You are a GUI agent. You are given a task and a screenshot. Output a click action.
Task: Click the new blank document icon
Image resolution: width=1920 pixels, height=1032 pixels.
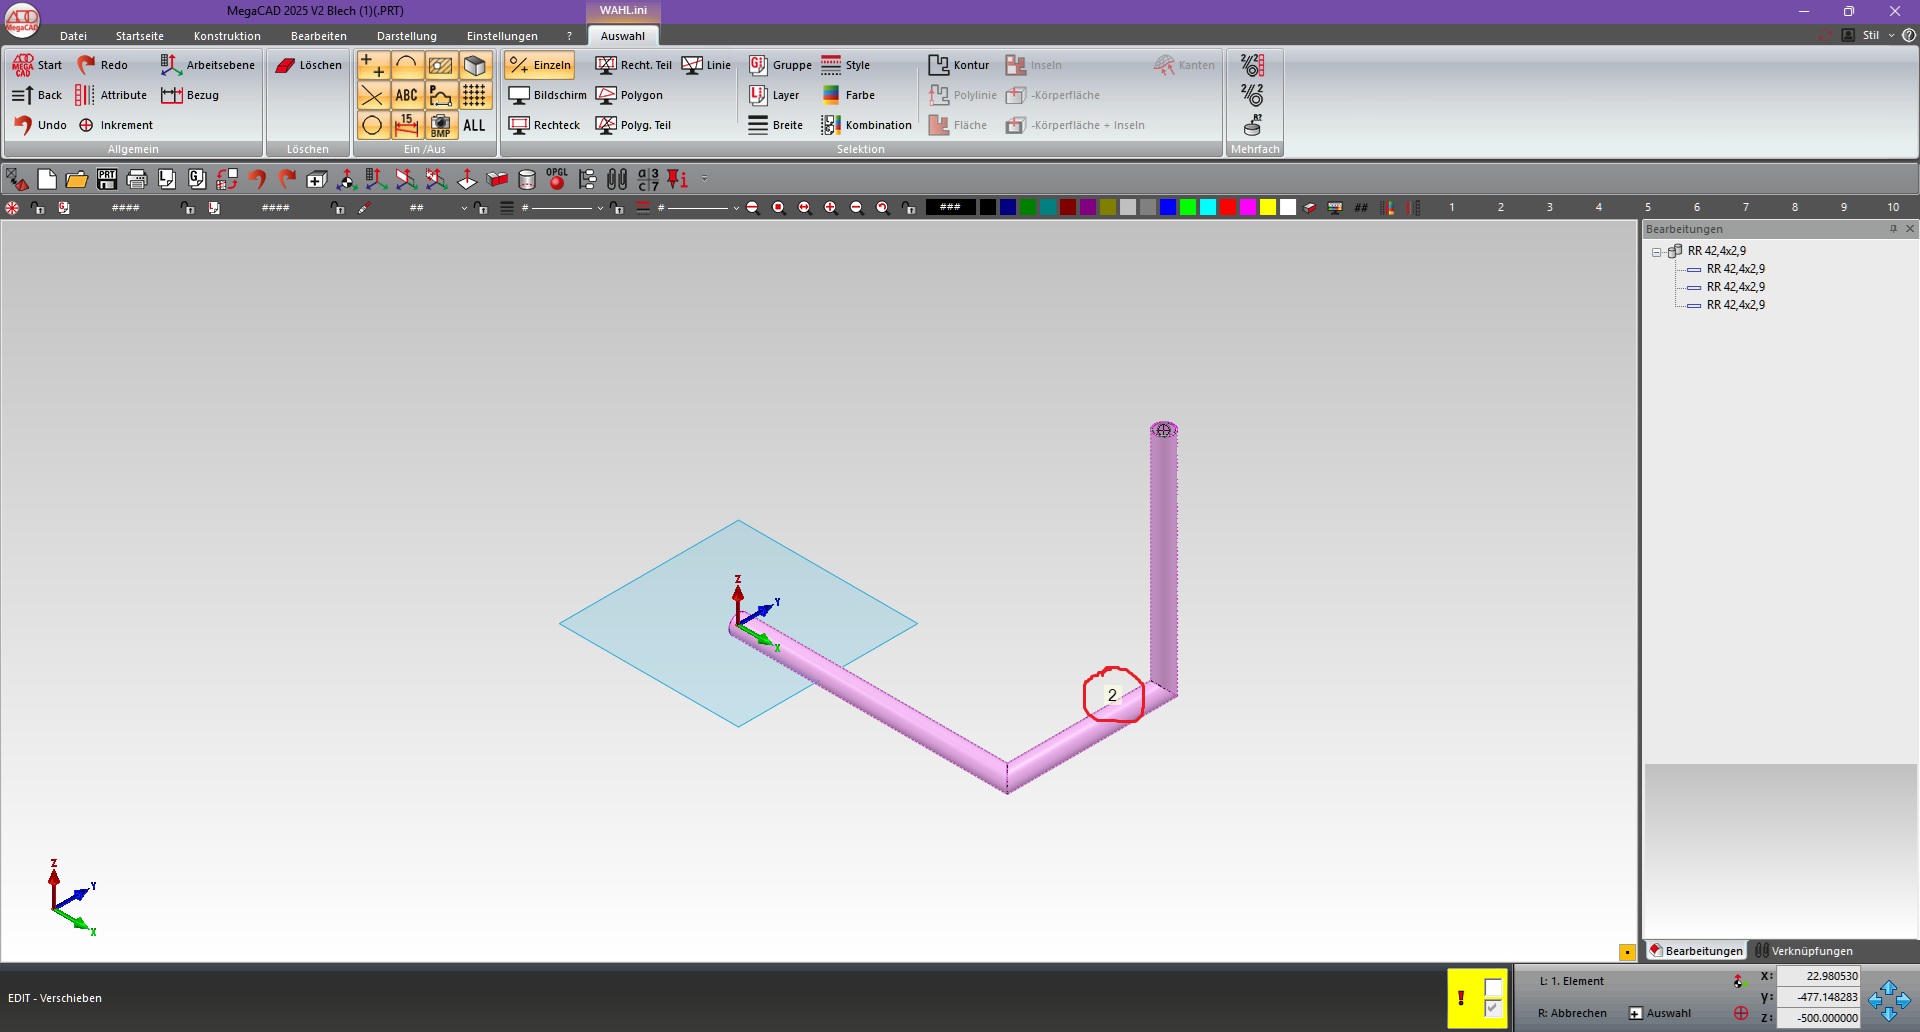point(47,179)
